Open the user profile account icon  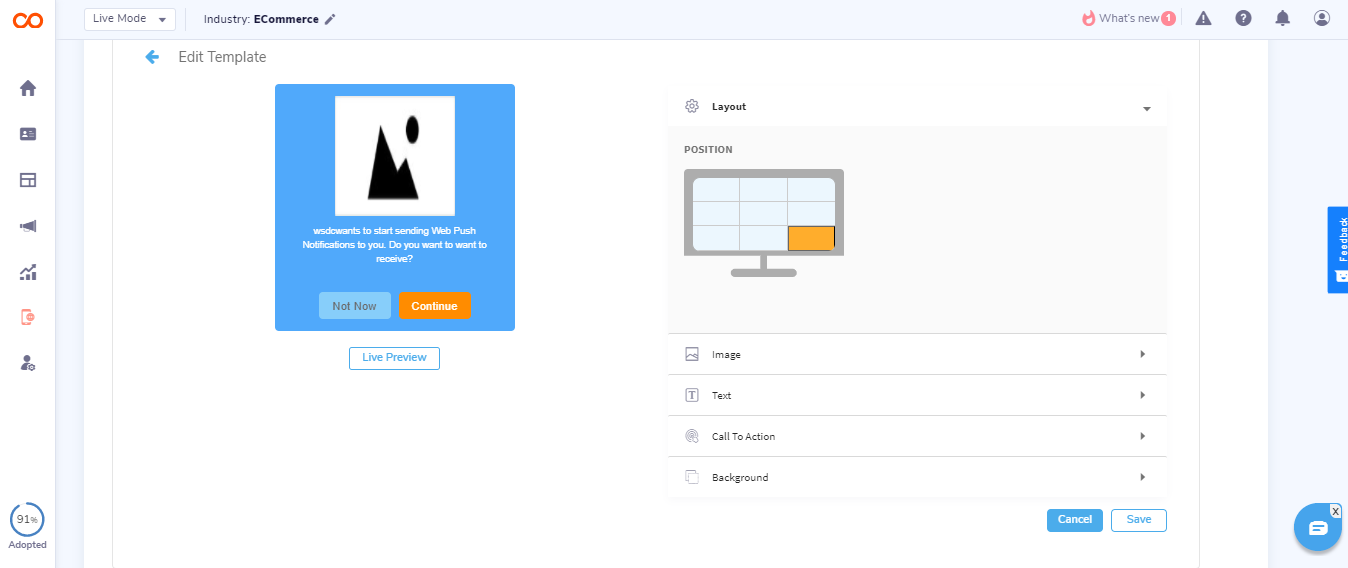(x=1322, y=18)
